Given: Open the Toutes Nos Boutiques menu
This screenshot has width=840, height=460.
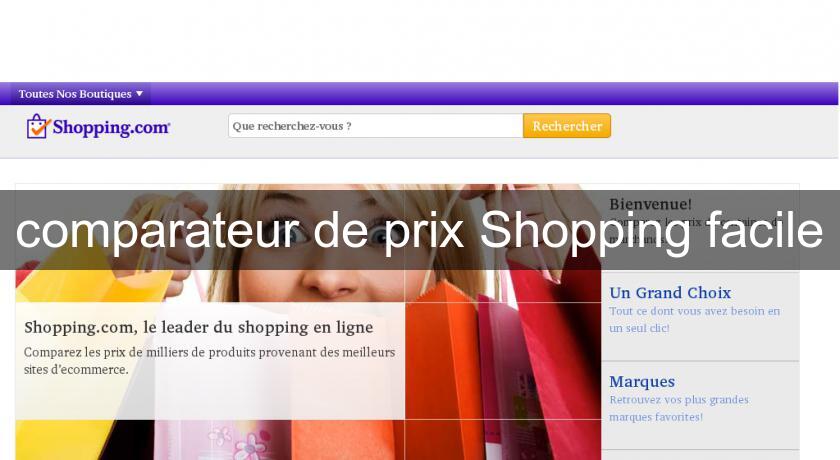Looking at the screenshot, I should pos(80,94).
